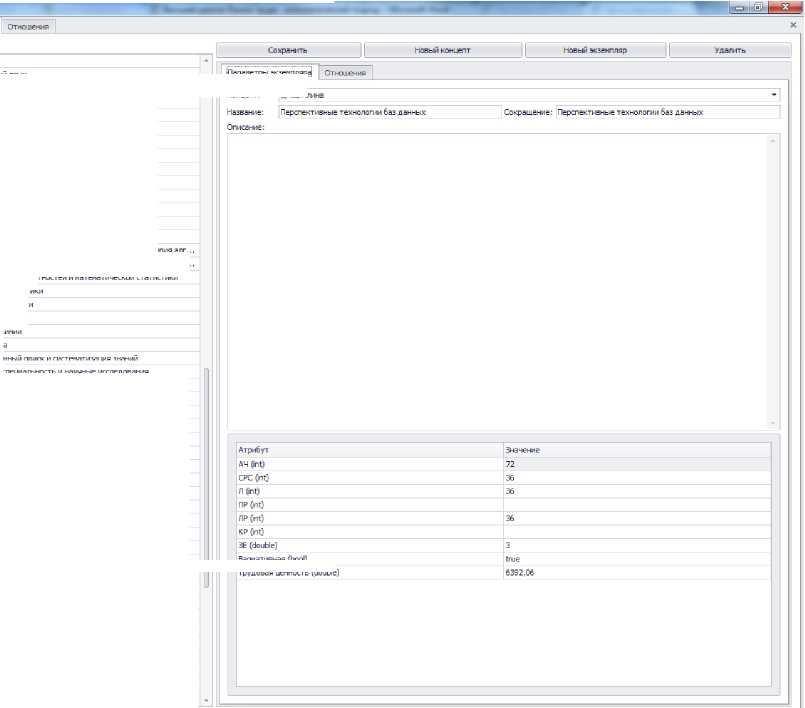The width and height of the screenshot is (805, 708).
Task: Switch to the inner Отношения tab beside instance parameters
Action: (x=345, y=73)
